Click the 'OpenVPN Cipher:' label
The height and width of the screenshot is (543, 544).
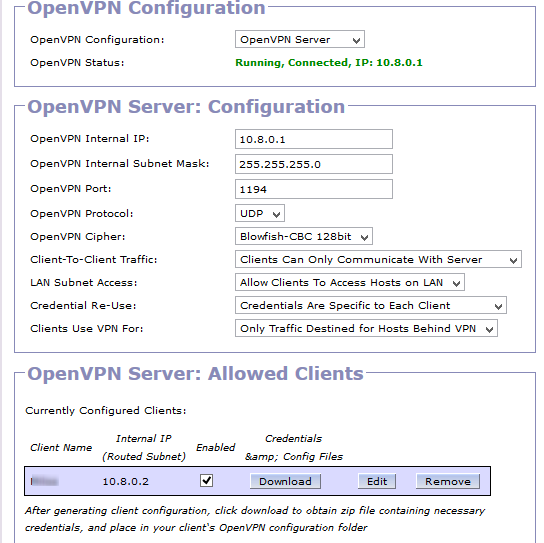78,236
